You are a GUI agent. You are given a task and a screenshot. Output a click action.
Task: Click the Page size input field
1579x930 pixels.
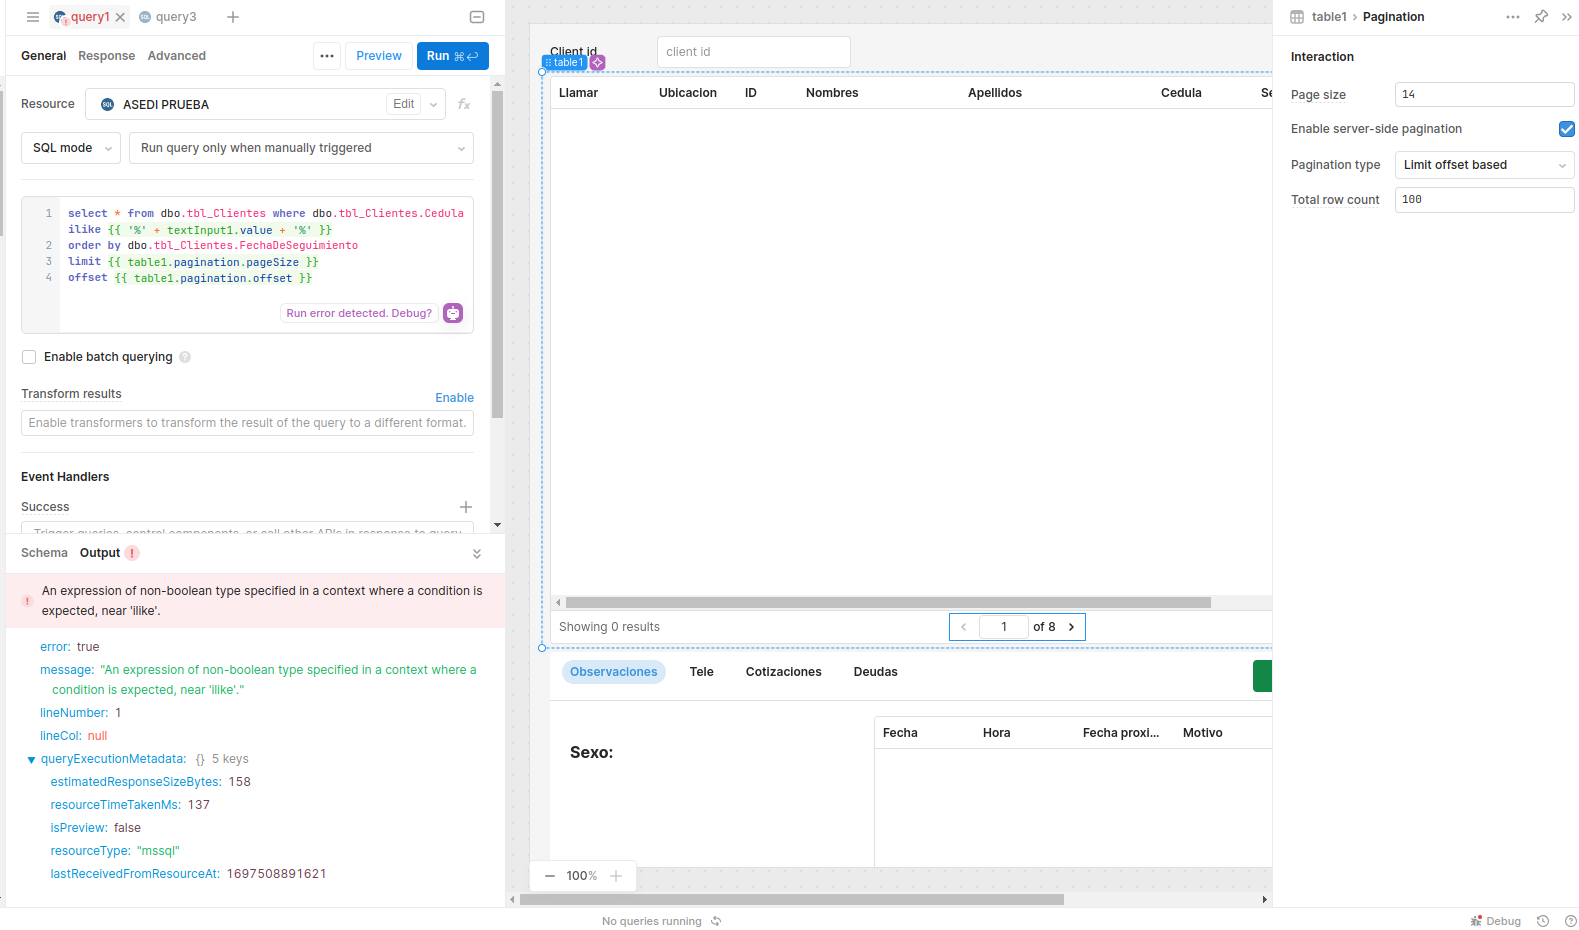(x=1484, y=94)
